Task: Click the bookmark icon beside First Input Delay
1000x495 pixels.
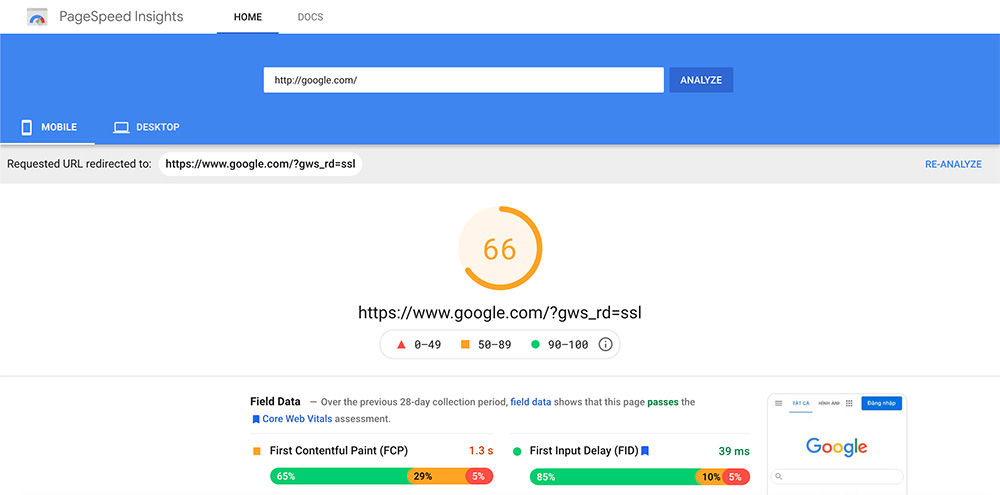Action: coord(645,451)
